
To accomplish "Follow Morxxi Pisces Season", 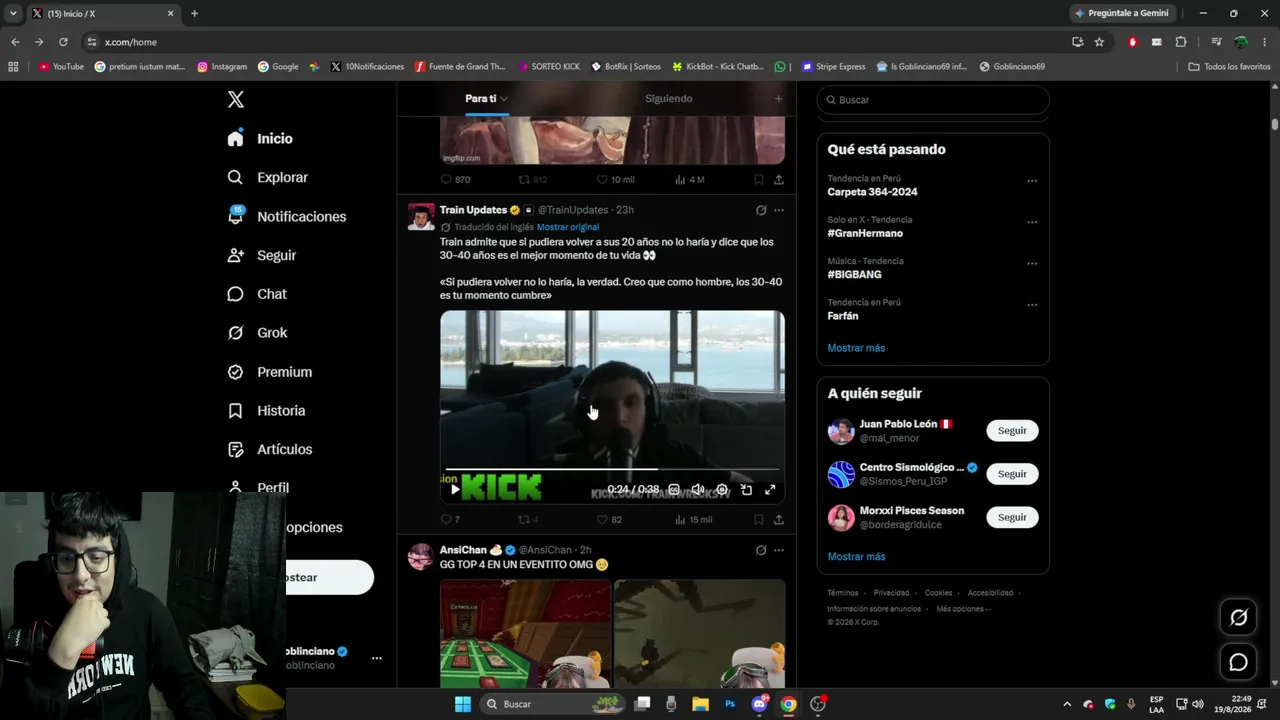I will coord(1012,517).
